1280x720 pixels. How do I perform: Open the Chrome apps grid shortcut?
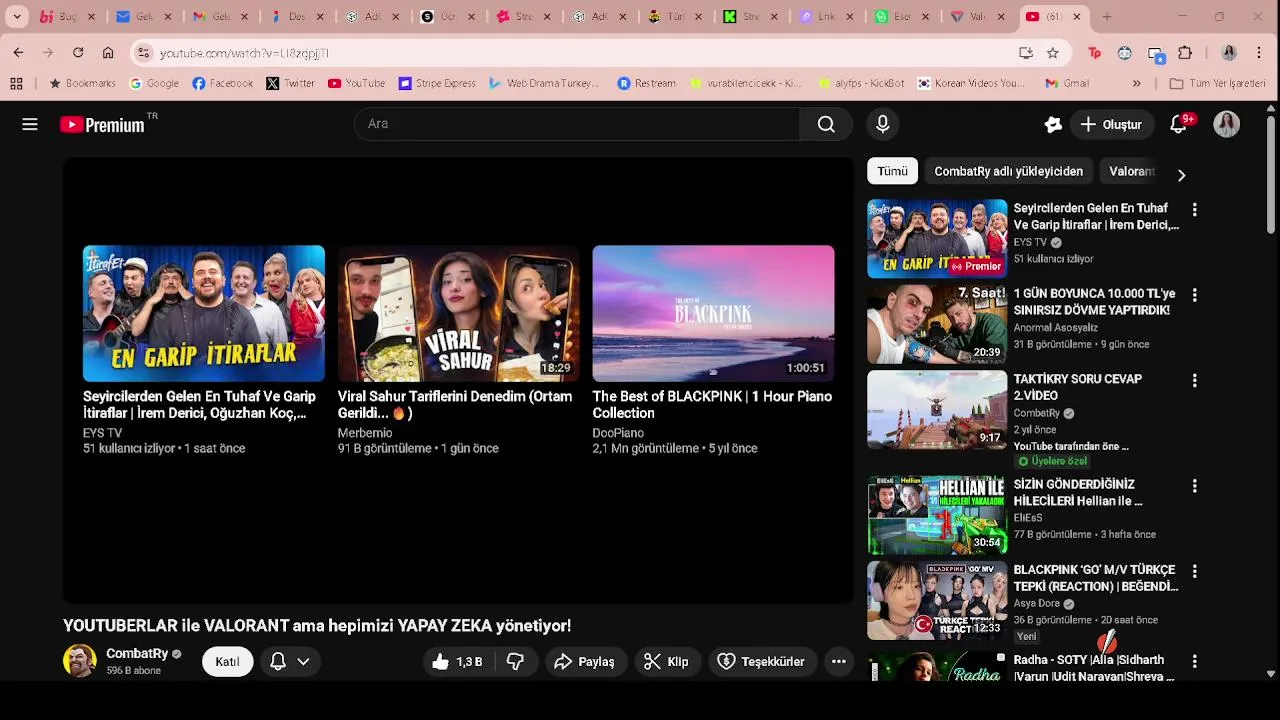pyautogui.click(x=16, y=84)
